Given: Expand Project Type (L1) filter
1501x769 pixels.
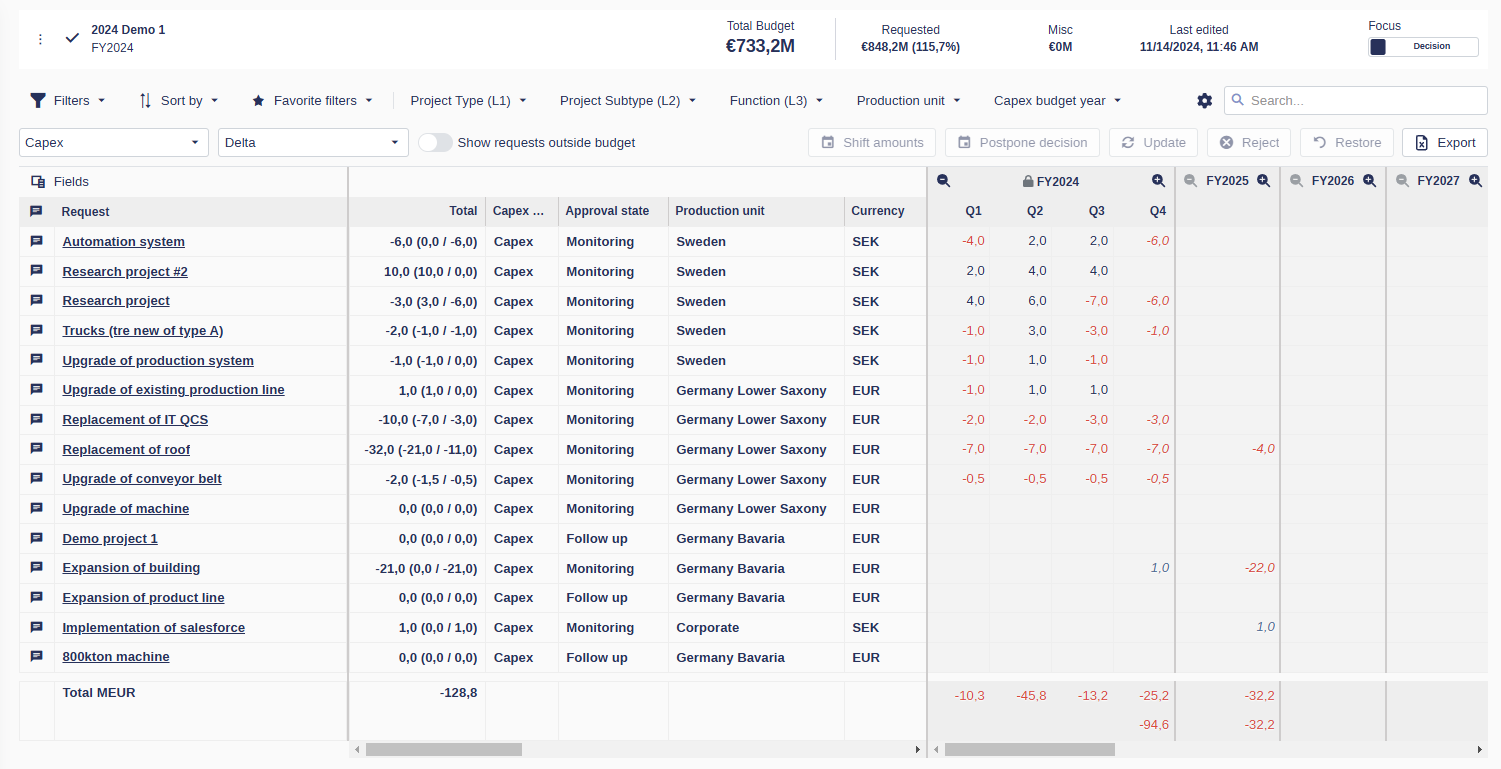Looking at the screenshot, I should tap(468, 100).
